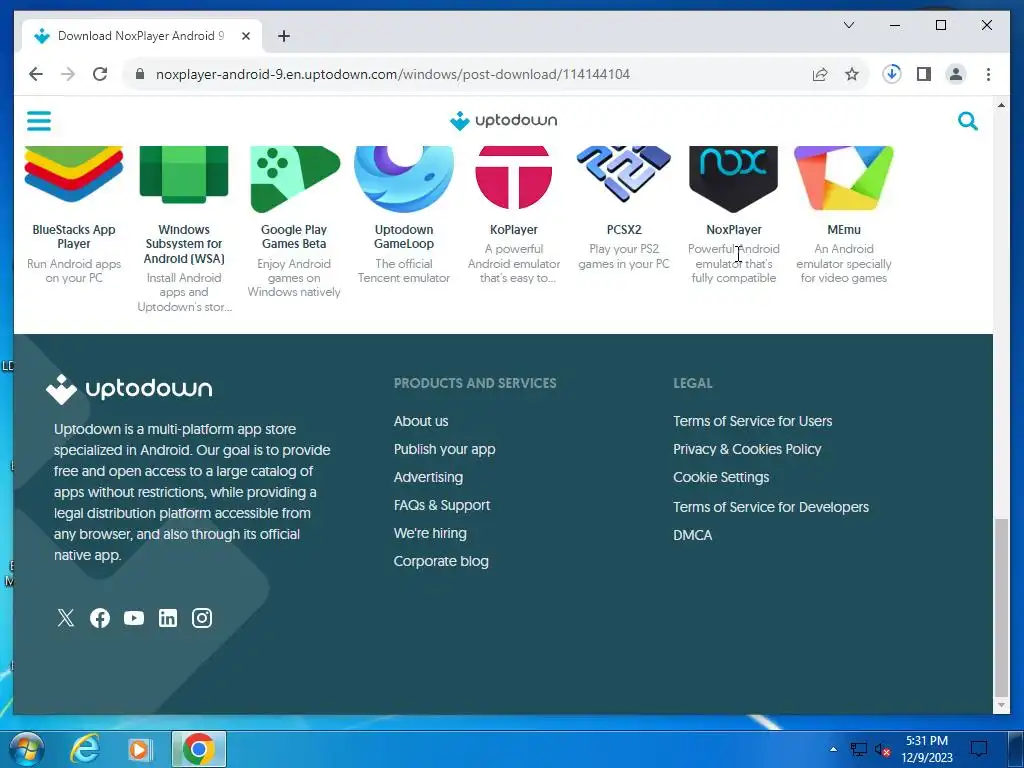This screenshot has width=1024, height=768.
Task: Click the Uptodown logo in page header
Action: [x=504, y=120]
